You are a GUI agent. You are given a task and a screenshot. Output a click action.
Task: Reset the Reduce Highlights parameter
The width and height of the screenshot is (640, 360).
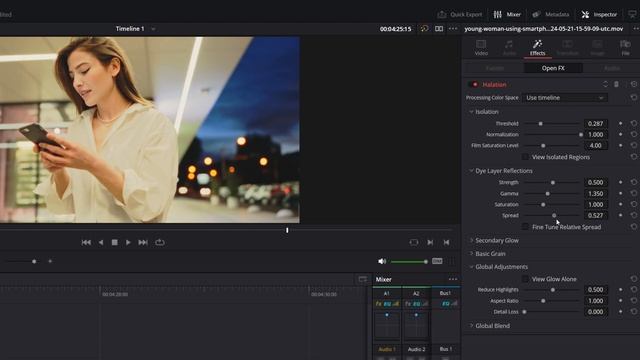pyautogui.click(x=633, y=289)
